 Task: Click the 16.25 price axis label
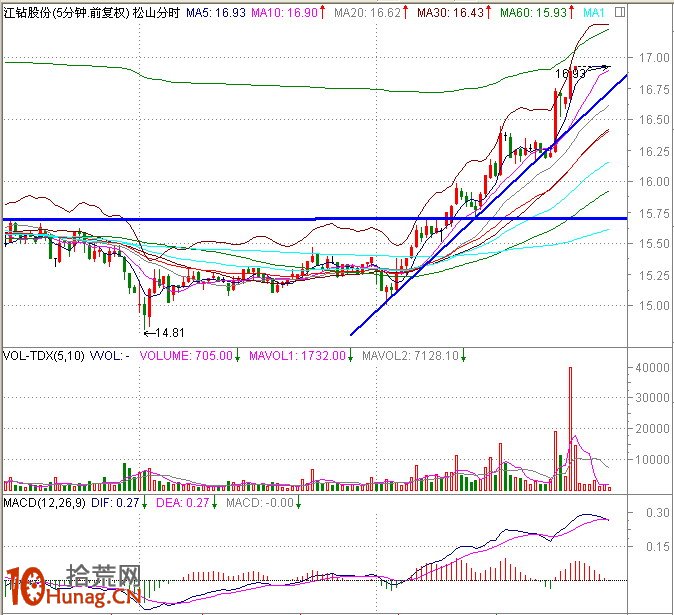pos(654,151)
